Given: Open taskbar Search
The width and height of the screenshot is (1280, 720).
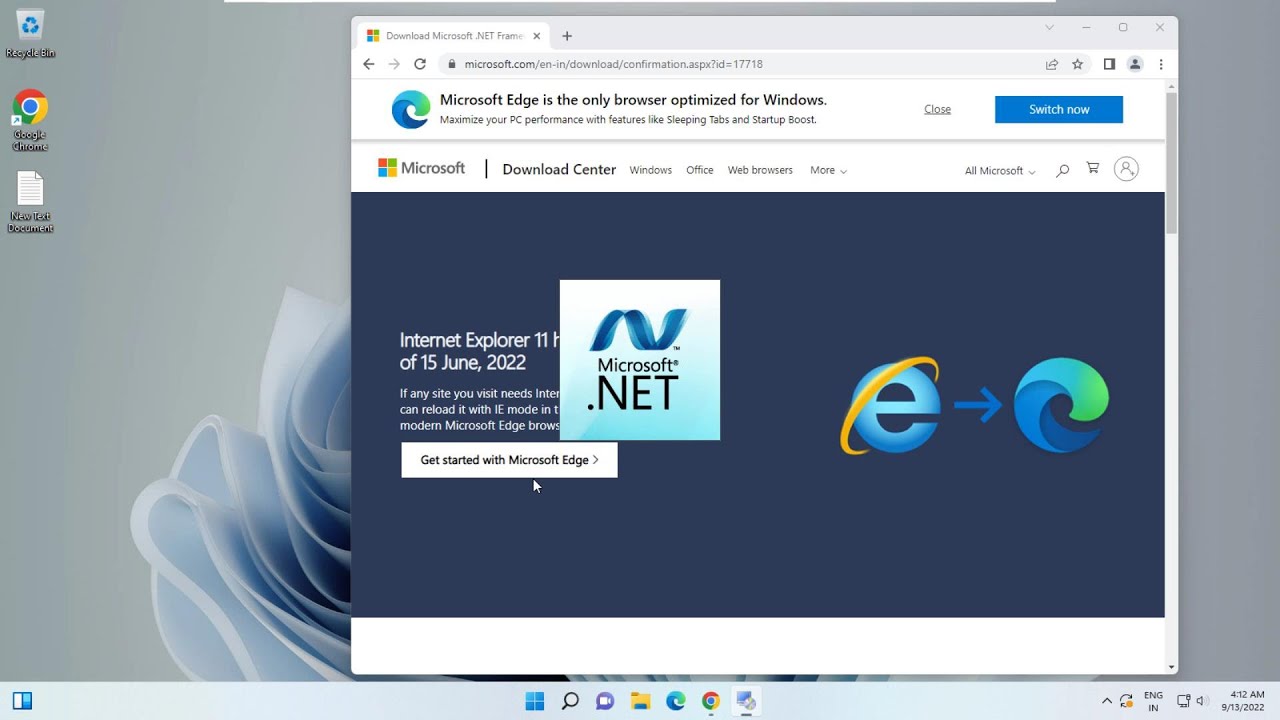Looking at the screenshot, I should point(570,701).
